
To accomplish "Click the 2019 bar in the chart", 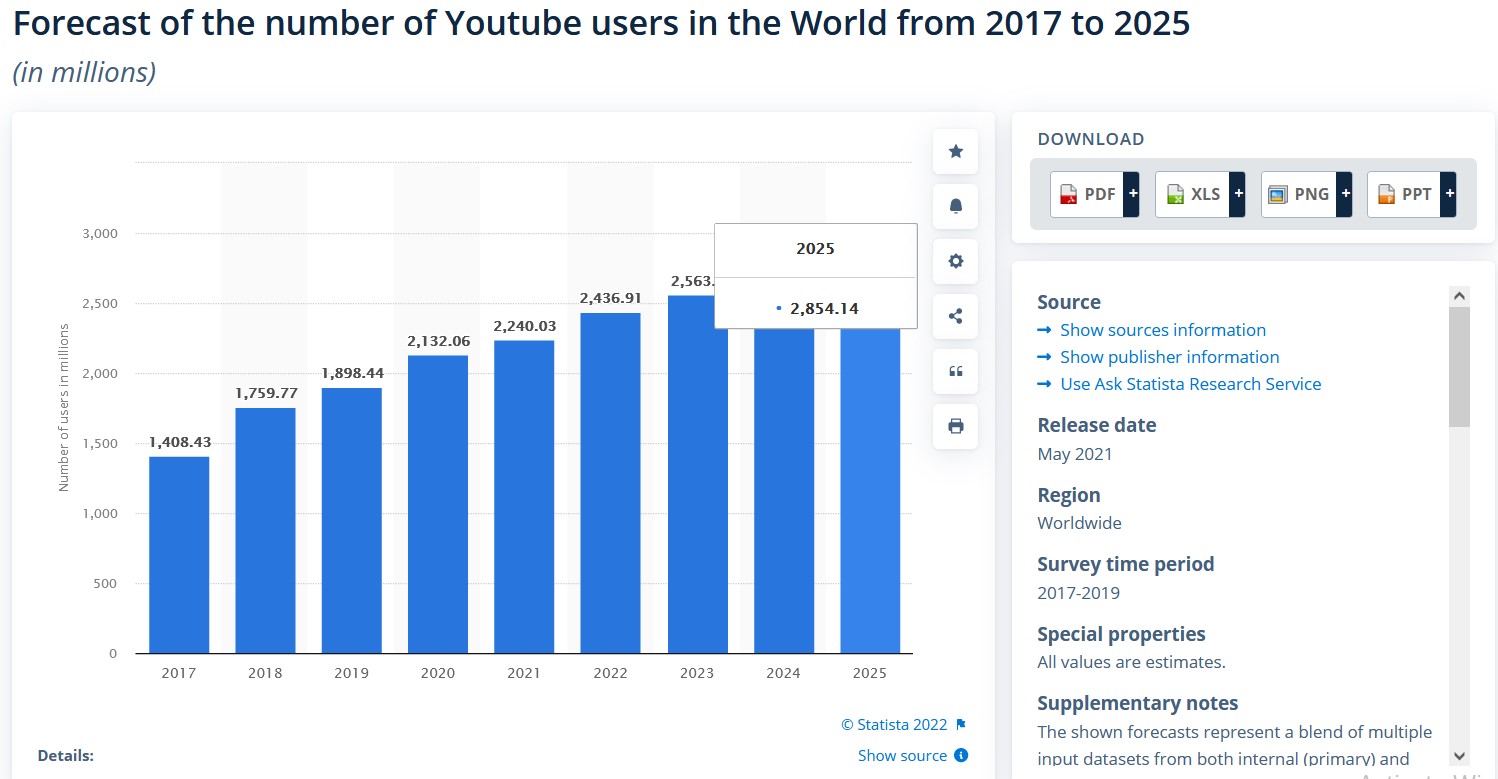I will 352,520.
